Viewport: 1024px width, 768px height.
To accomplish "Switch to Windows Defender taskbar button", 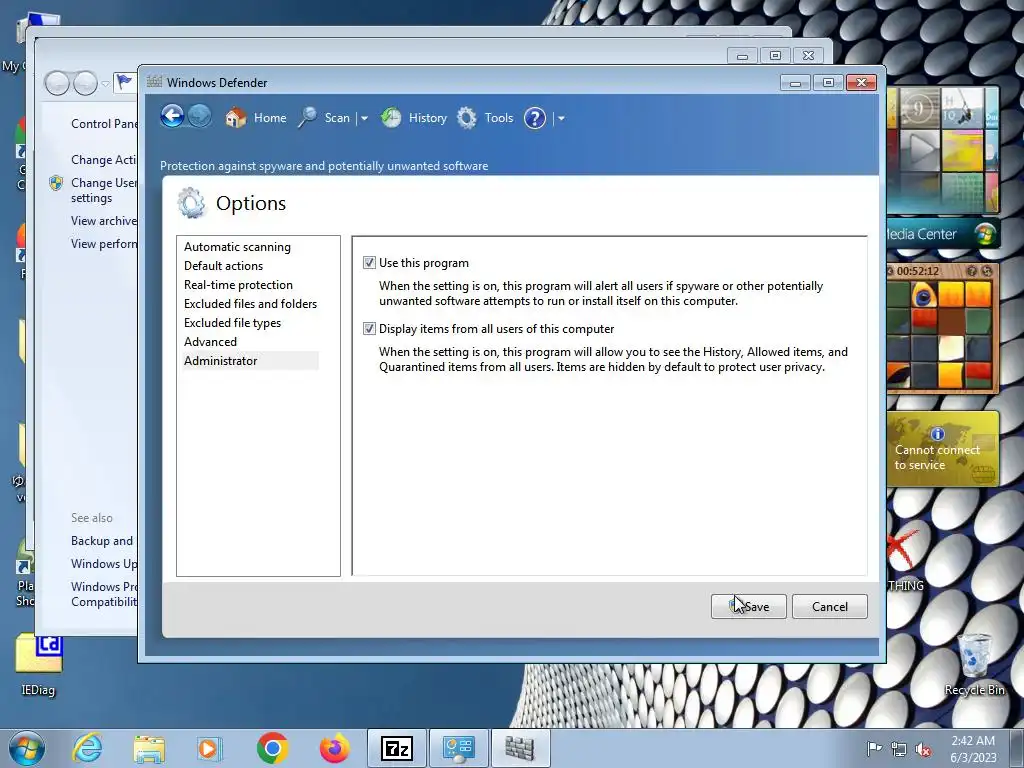I will coord(520,748).
